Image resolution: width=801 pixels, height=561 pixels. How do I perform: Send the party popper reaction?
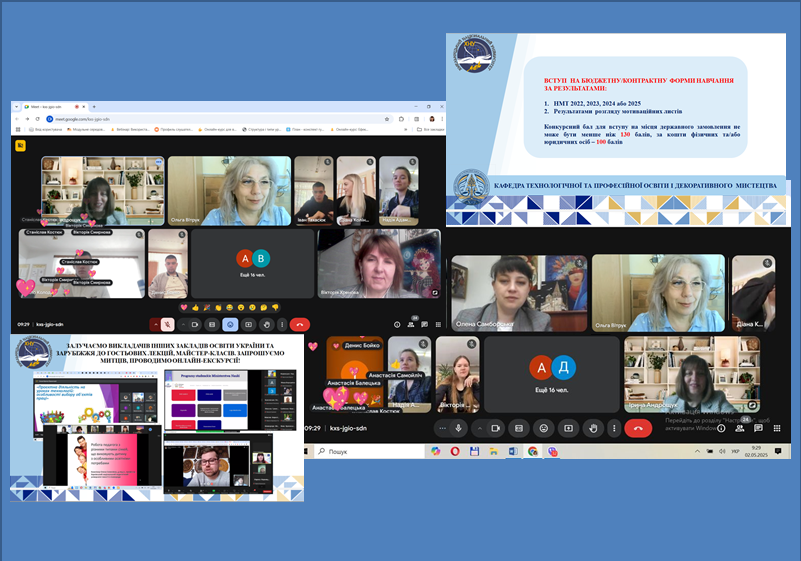tap(207, 308)
